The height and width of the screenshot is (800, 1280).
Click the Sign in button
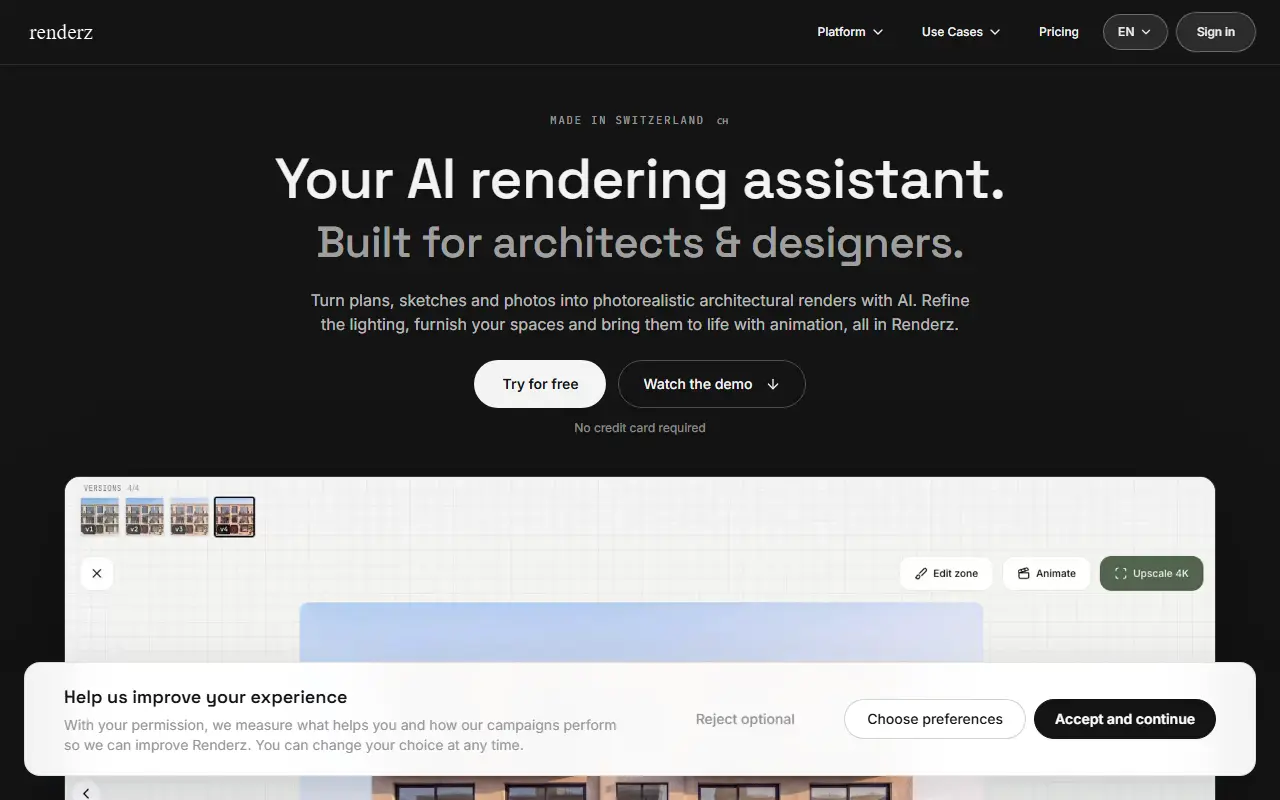tap(1215, 32)
